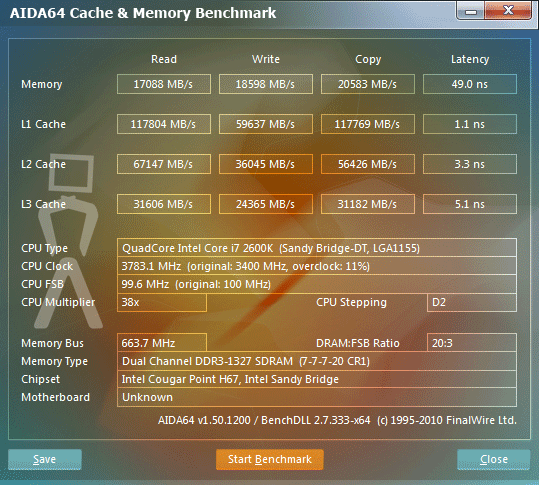Close the benchmark dialog via Close button

tap(494, 459)
